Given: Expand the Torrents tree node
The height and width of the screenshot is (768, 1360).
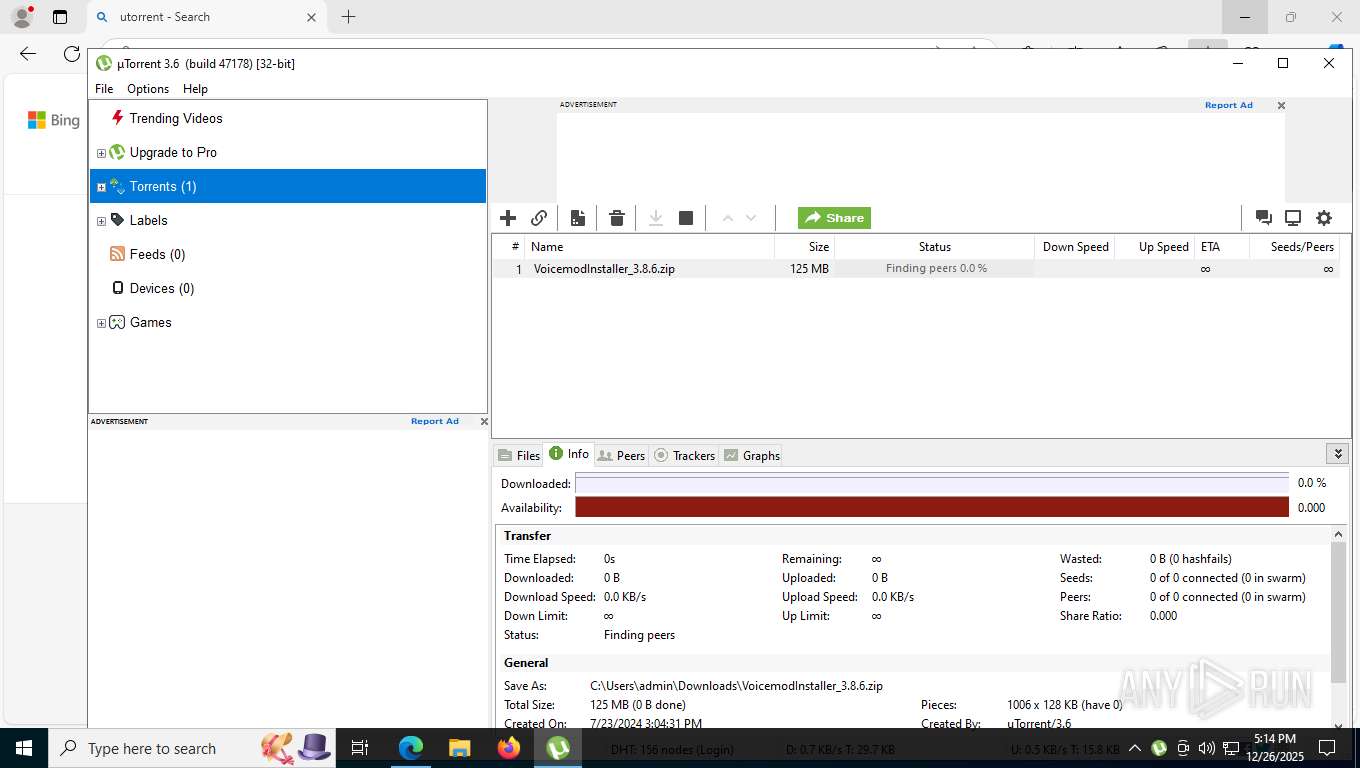Looking at the screenshot, I should pos(101,187).
